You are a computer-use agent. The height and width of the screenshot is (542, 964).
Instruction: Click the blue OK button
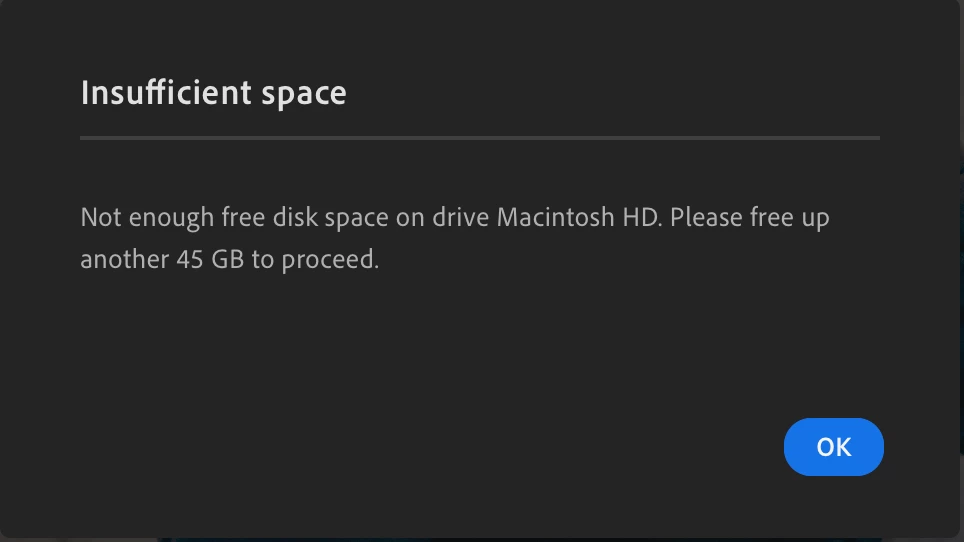click(834, 447)
